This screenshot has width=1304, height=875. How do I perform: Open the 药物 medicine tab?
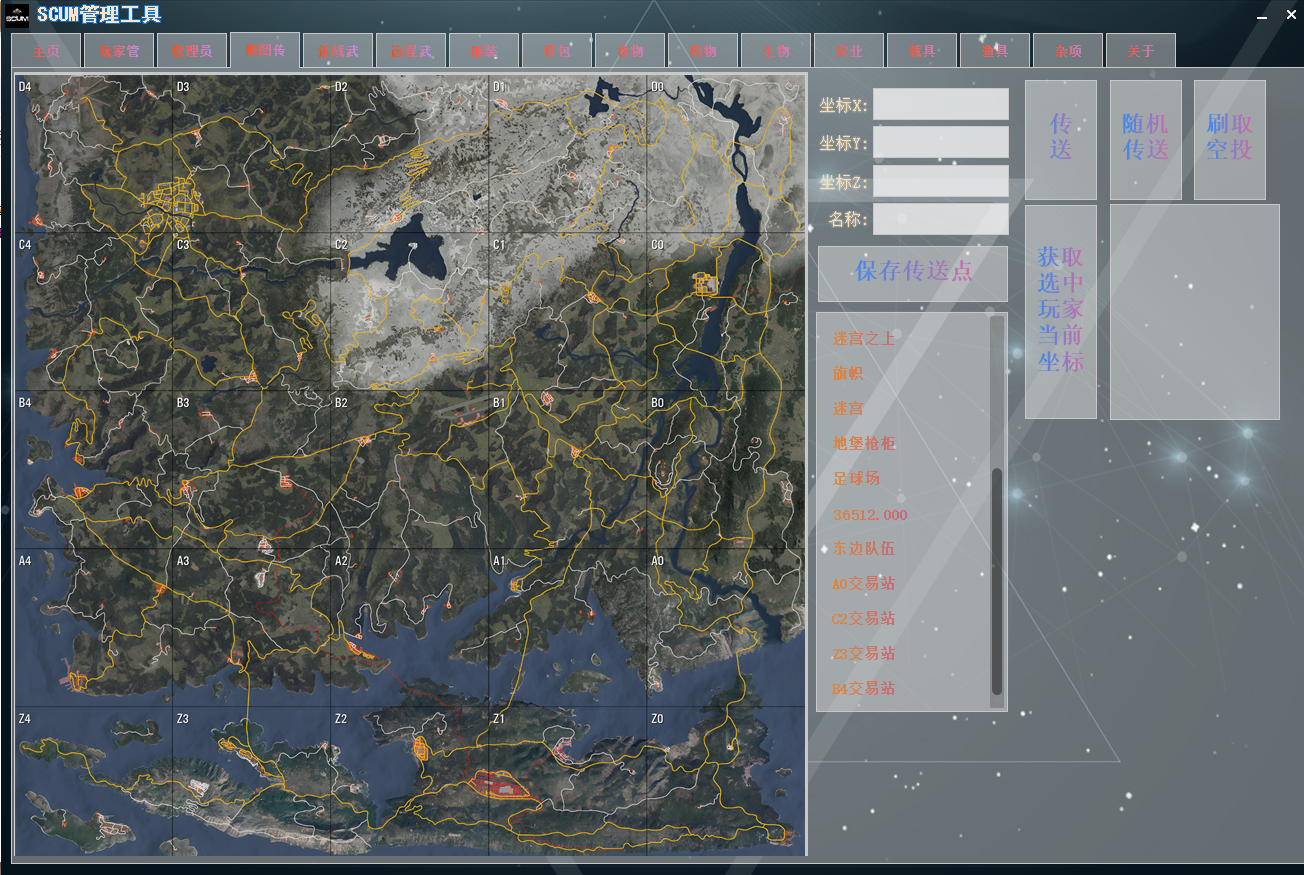703,51
